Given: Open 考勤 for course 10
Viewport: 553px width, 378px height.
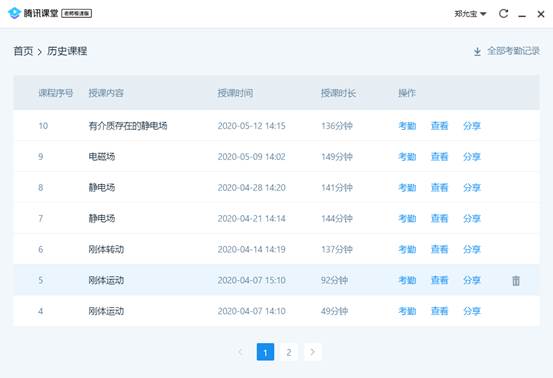Looking at the screenshot, I should [x=407, y=126].
